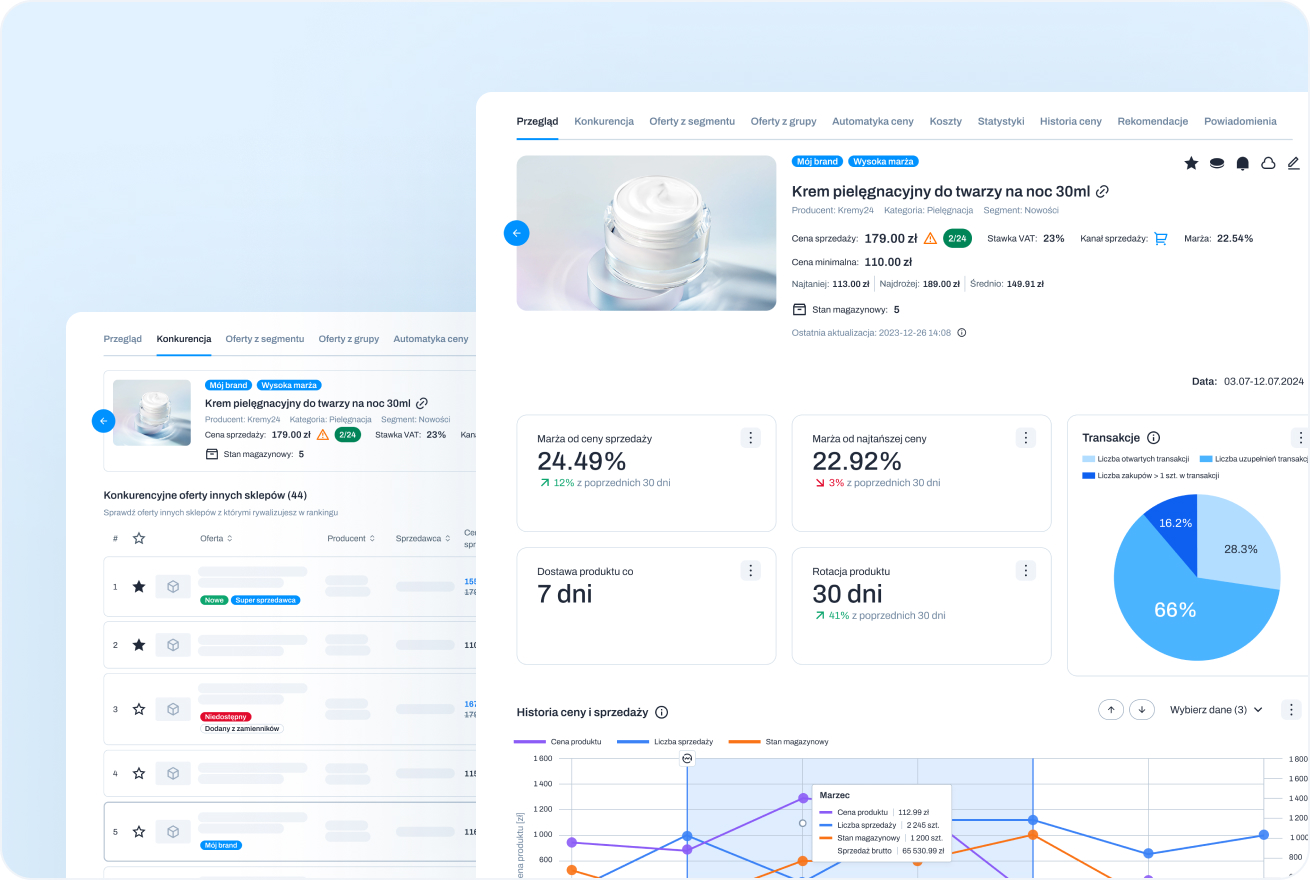Sort by the Sprzedawca column header
The width and height of the screenshot is (1310, 880).
(422, 538)
